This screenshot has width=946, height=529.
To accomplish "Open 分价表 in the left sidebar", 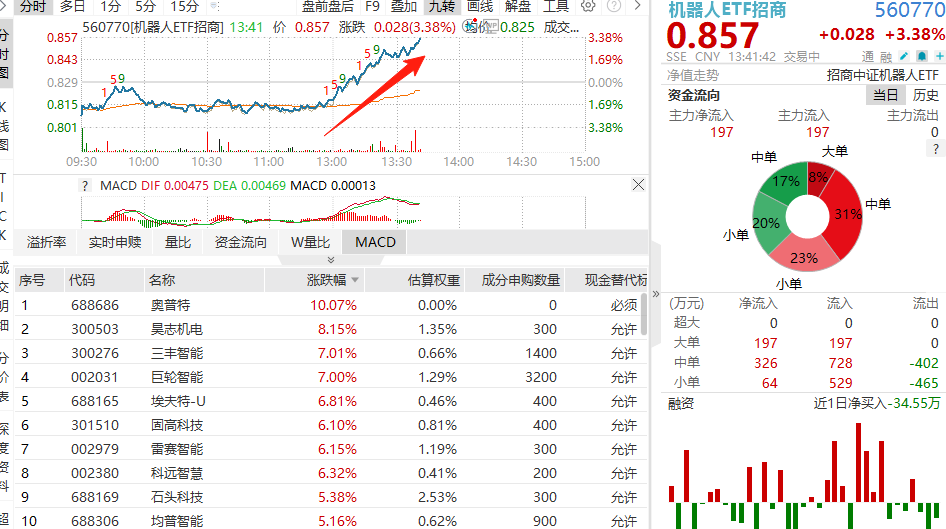I will [x=4, y=377].
